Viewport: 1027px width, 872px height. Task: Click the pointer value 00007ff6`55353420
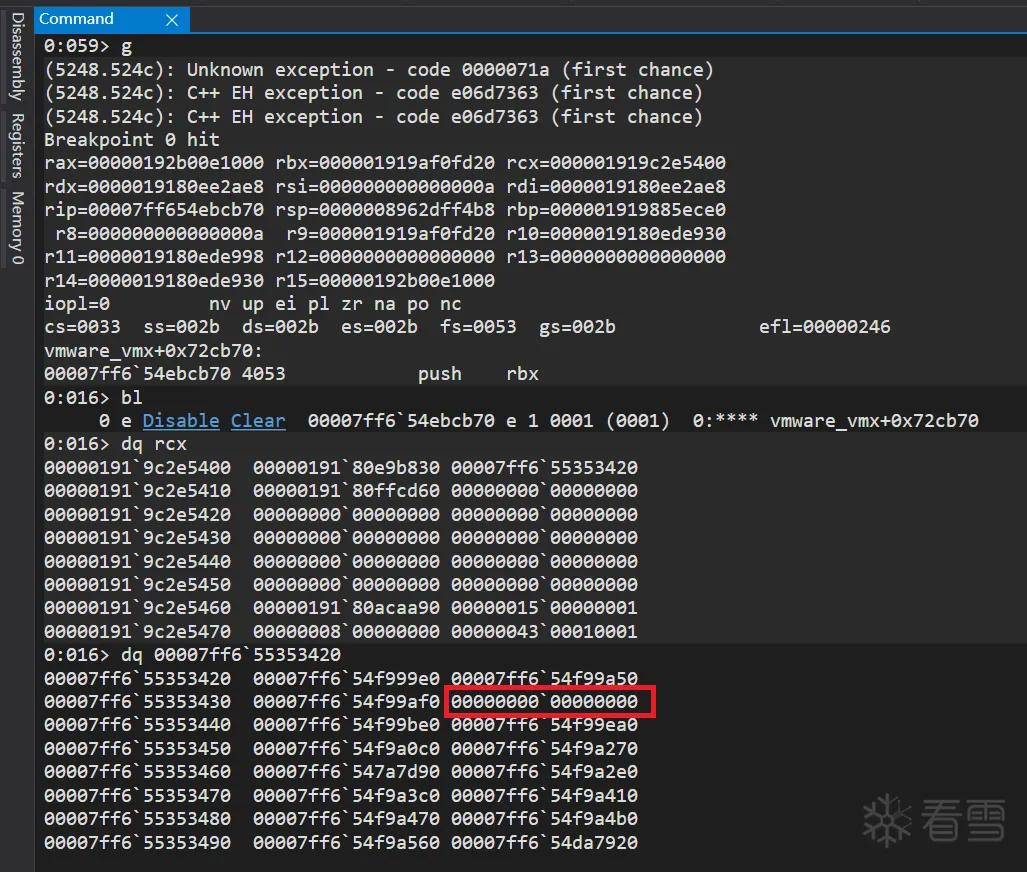coord(544,468)
